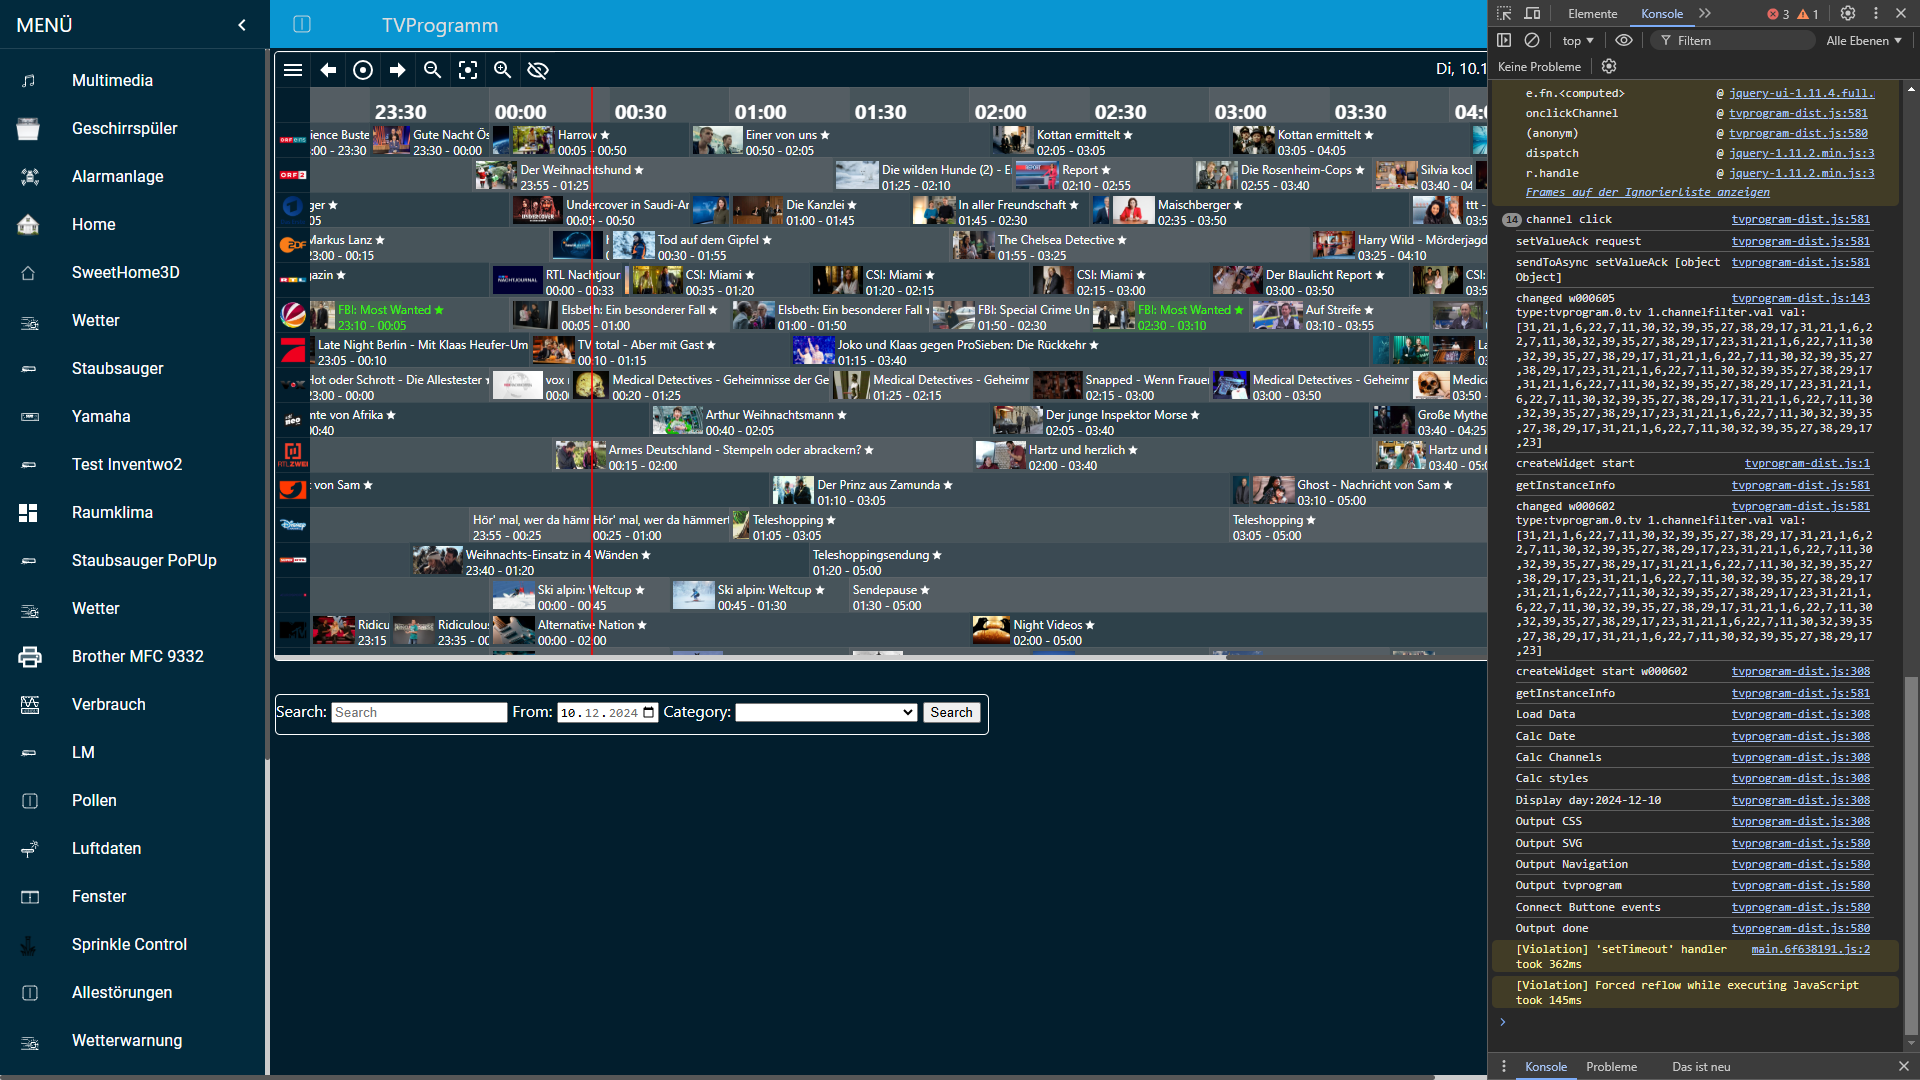
Task: Open Alarmanlage sidebar entry
Action: click(x=117, y=176)
